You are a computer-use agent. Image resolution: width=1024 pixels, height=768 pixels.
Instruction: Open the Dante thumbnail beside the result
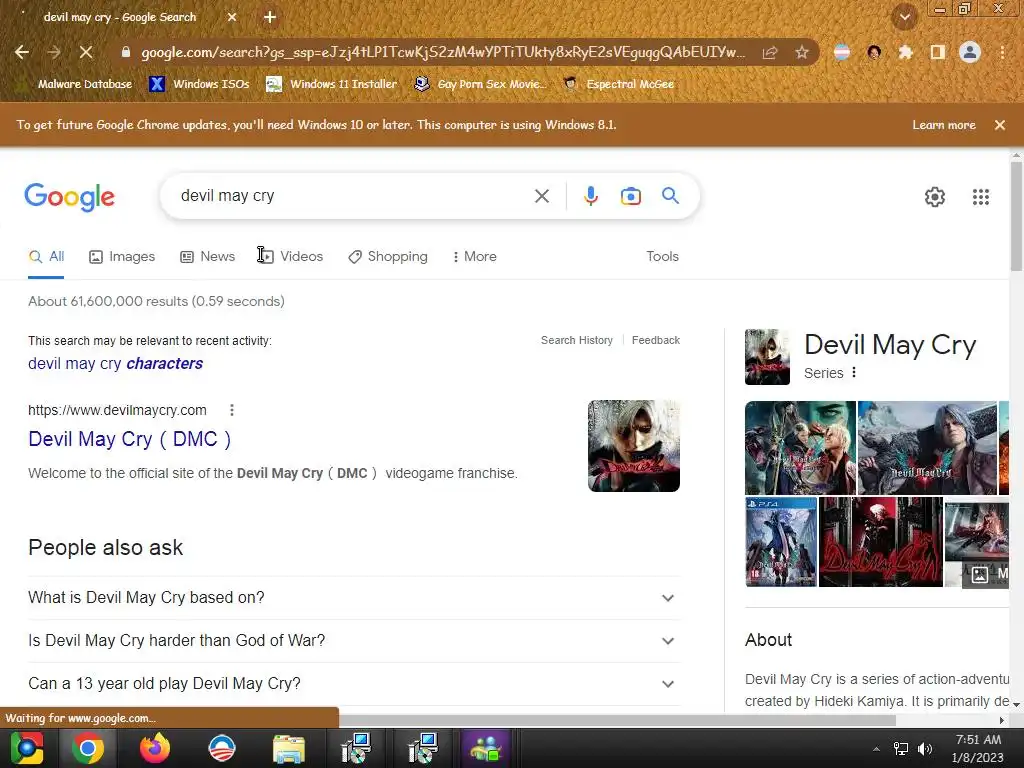[633, 446]
